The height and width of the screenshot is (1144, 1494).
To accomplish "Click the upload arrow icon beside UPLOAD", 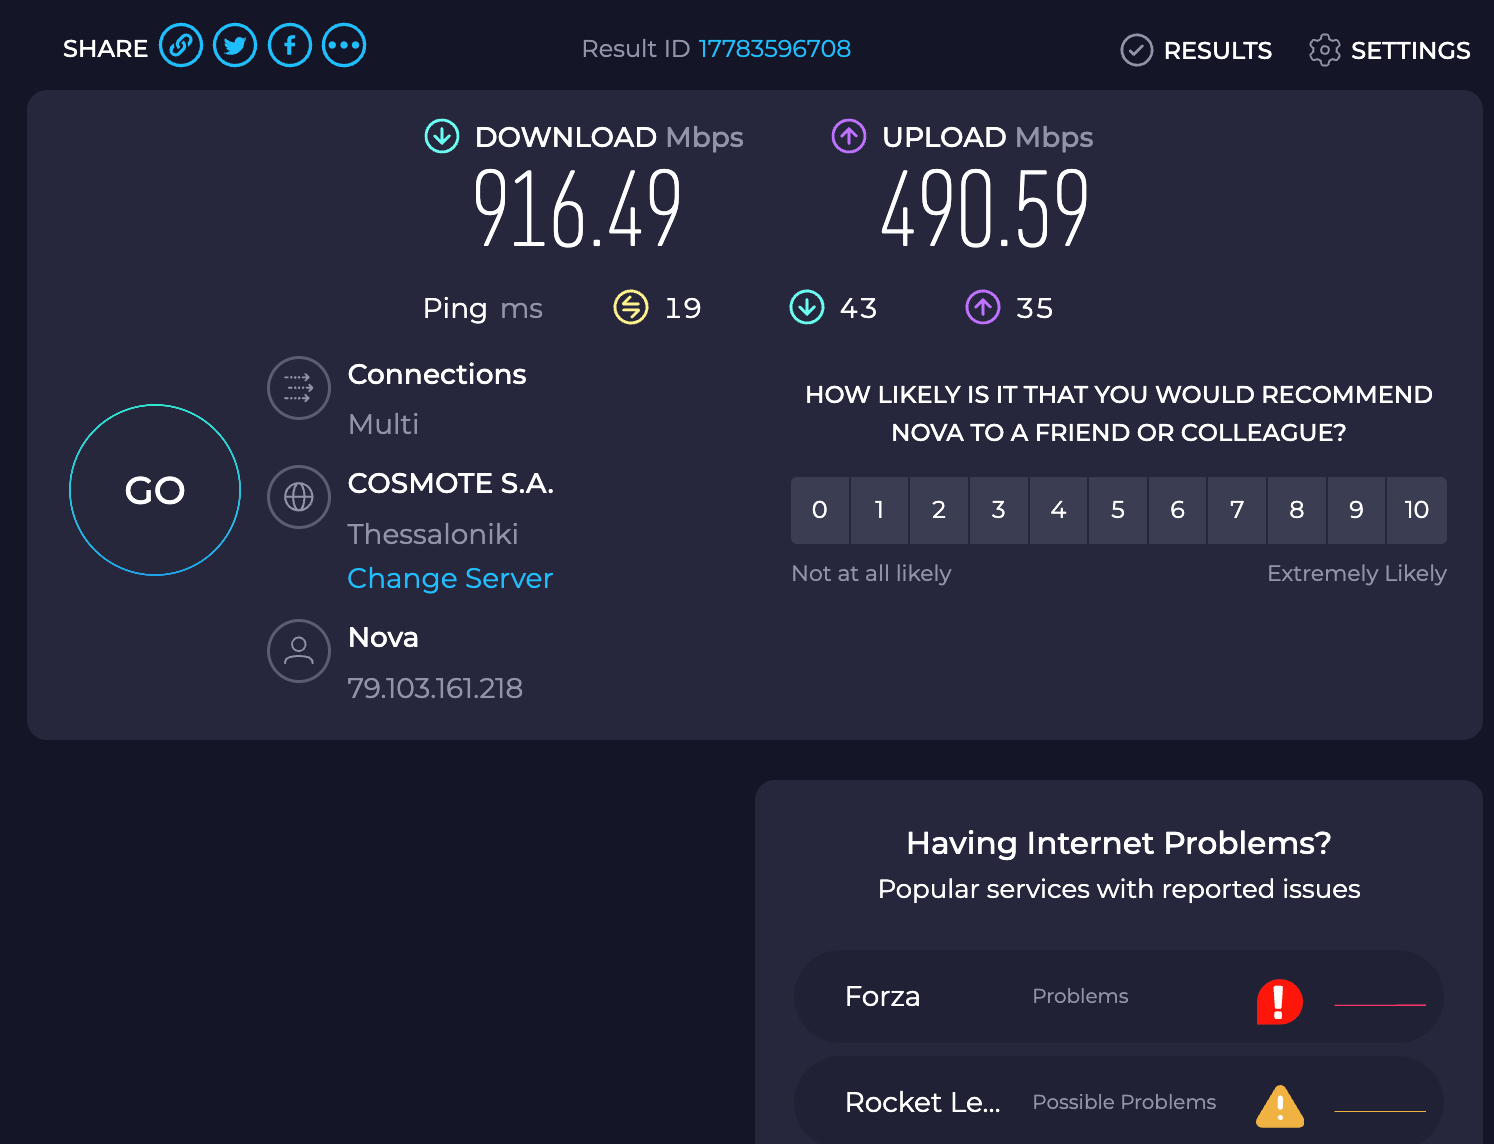I will 849,136.
